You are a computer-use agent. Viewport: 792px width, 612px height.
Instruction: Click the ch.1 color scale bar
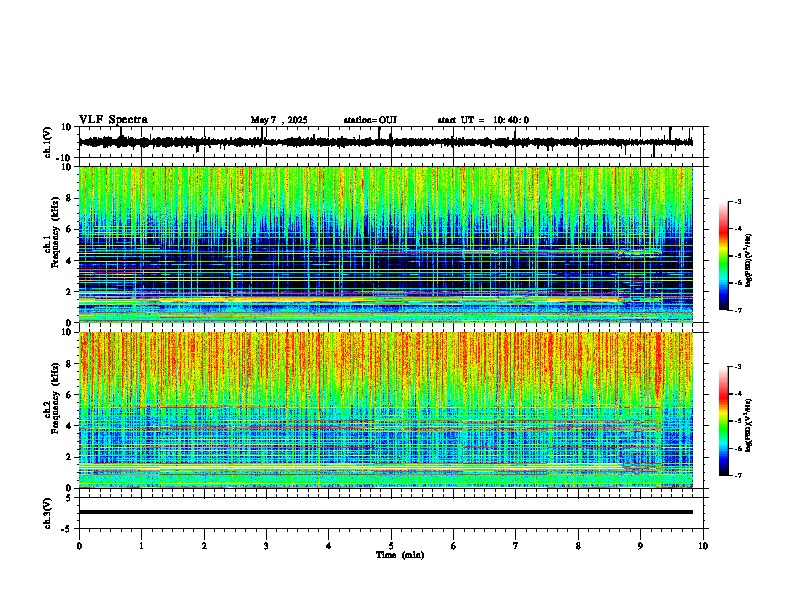click(724, 256)
